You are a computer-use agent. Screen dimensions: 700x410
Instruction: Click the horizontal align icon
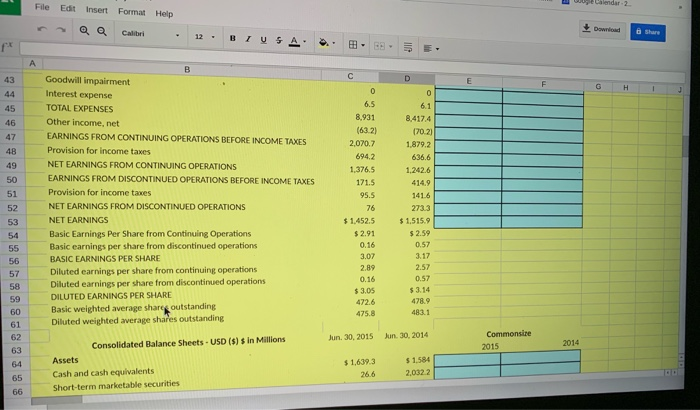(427, 48)
